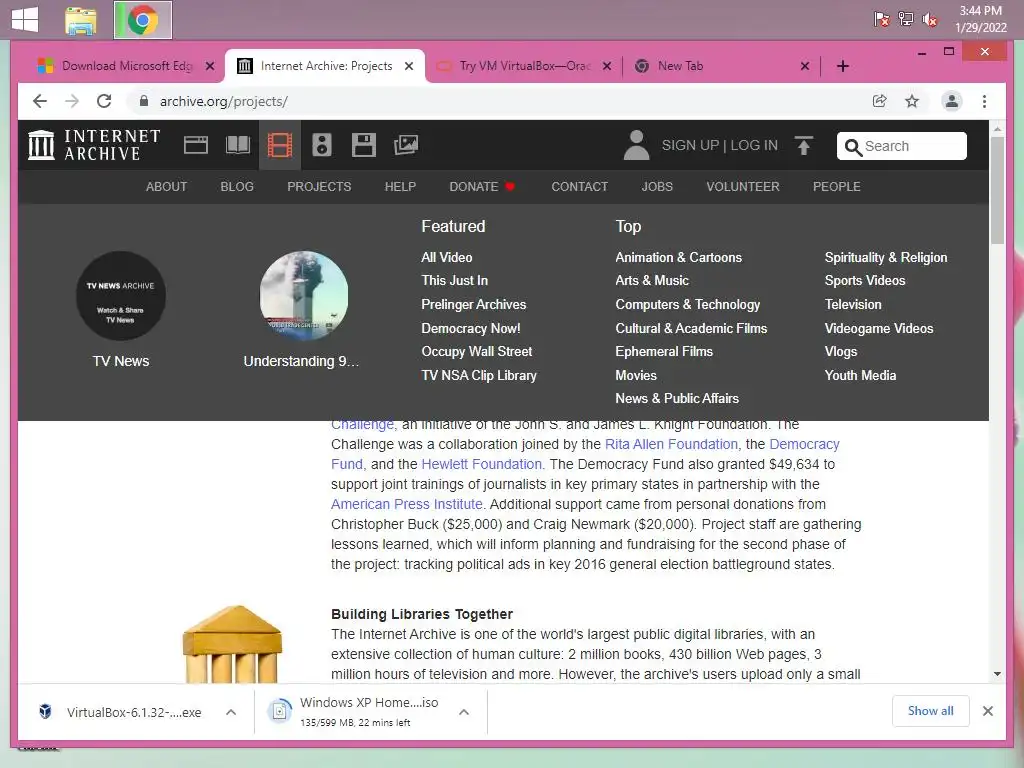Open the PROJECTS menu item
This screenshot has height=768, width=1024.
click(x=319, y=187)
